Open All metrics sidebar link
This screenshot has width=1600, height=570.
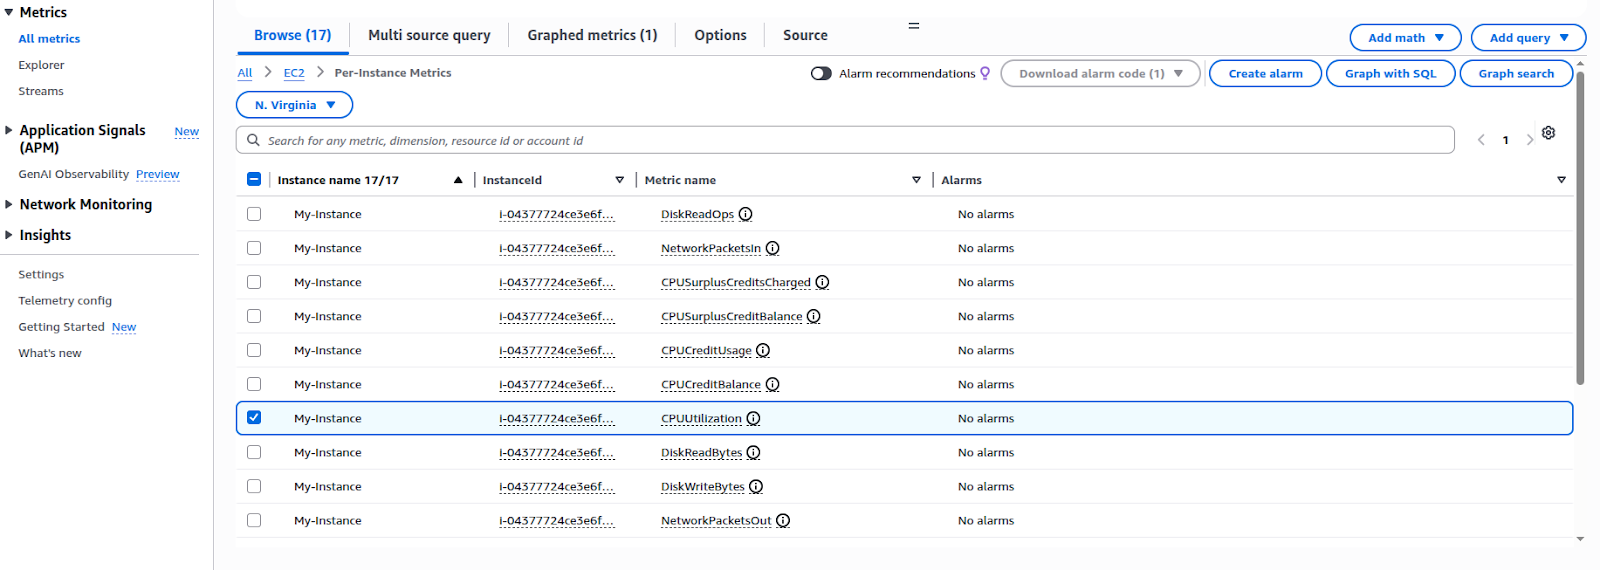click(x=49, y=39)
